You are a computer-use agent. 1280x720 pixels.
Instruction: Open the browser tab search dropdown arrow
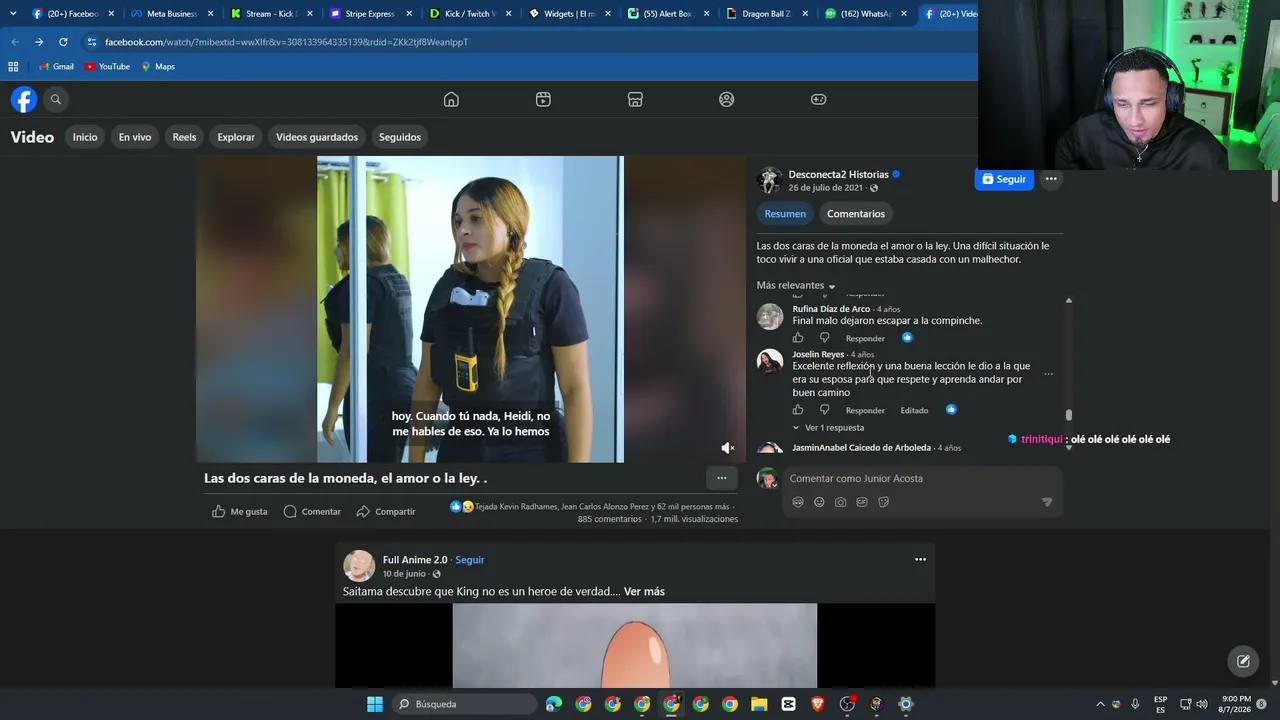pyautogui.click(x=13, y=14)
